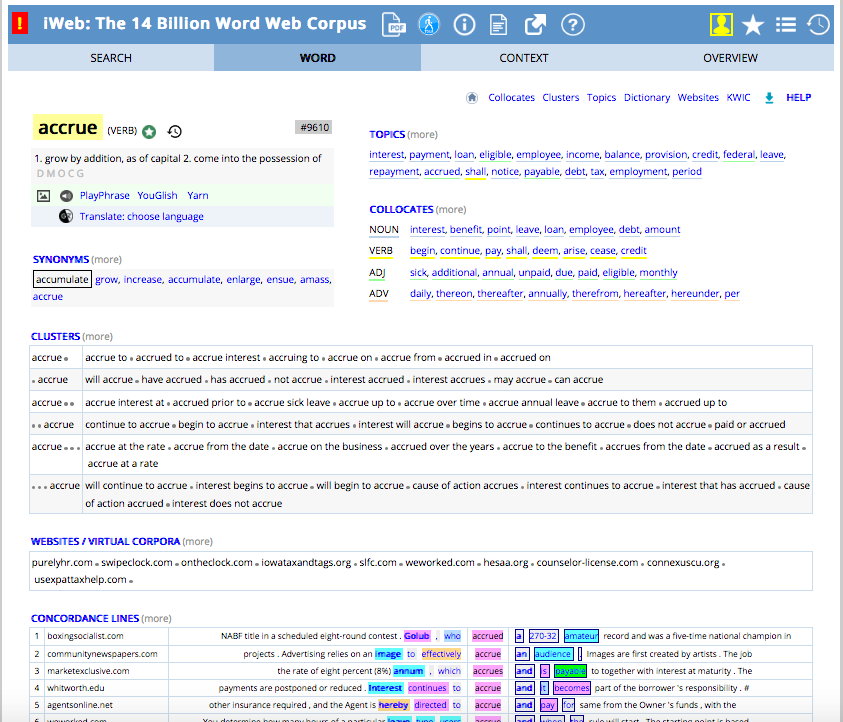Click the website weworked.com in websites list
This screenshot has width=843, height=722.
click(440, 562)
